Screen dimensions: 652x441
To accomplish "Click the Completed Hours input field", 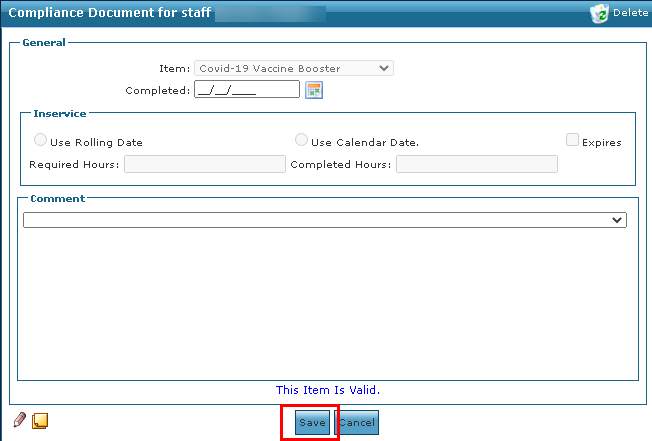I will (x=477, y=164).
